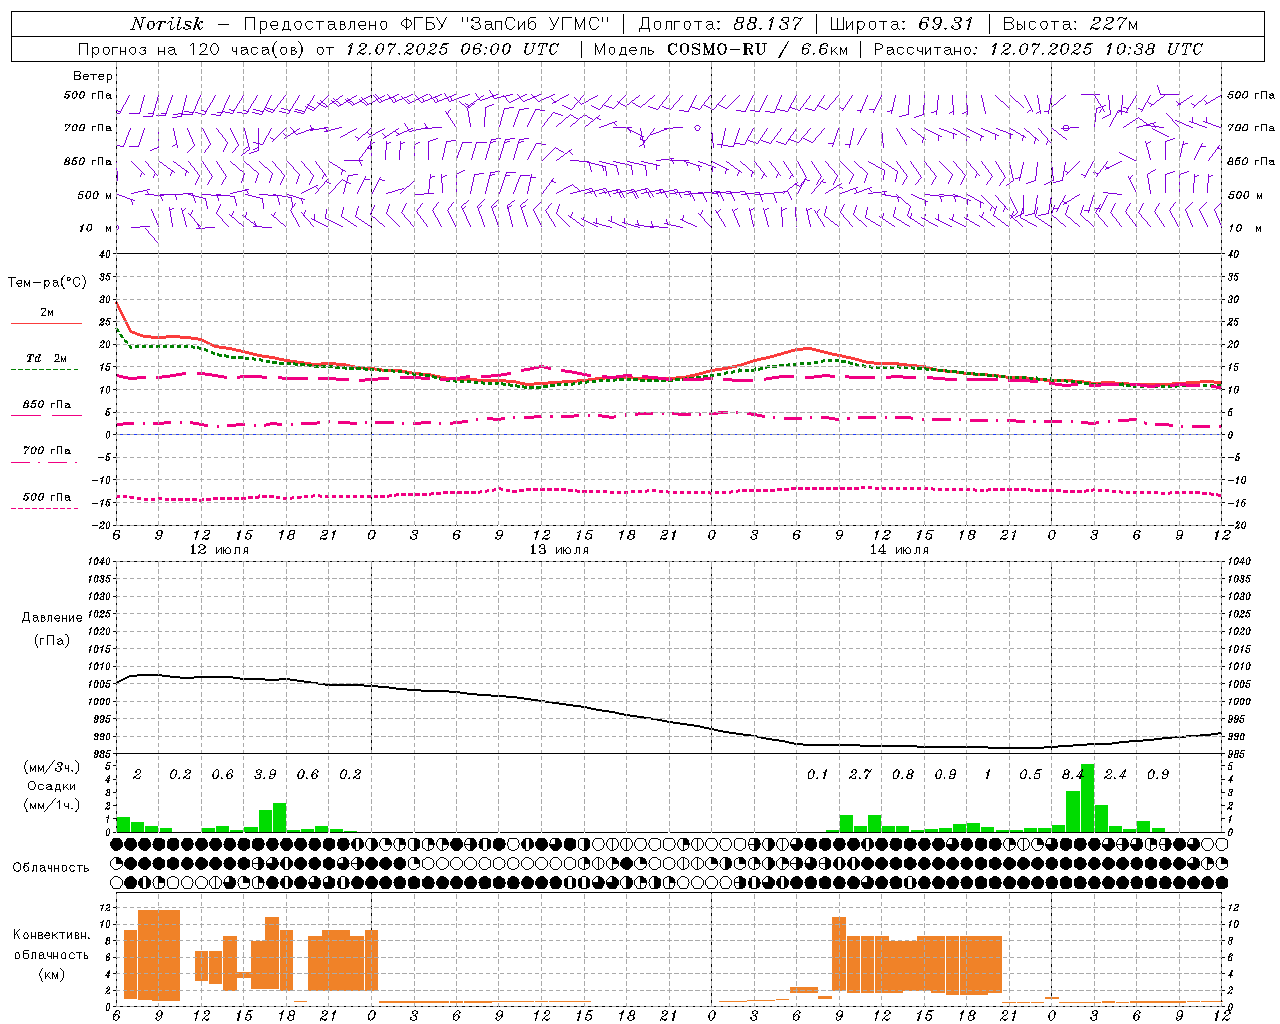Click the "Ветер" wind panel label
The width and height of the screenshot is (1280, 1024).
coord(93,76)
